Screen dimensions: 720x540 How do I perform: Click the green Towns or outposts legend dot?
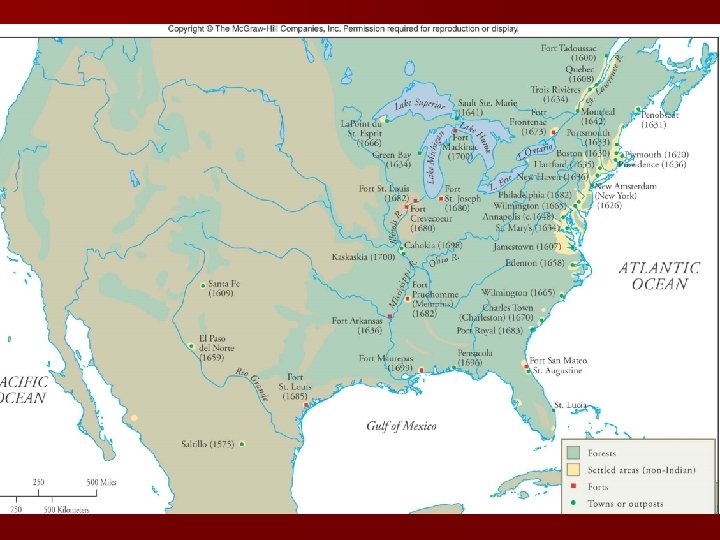[x=573, y=503]
